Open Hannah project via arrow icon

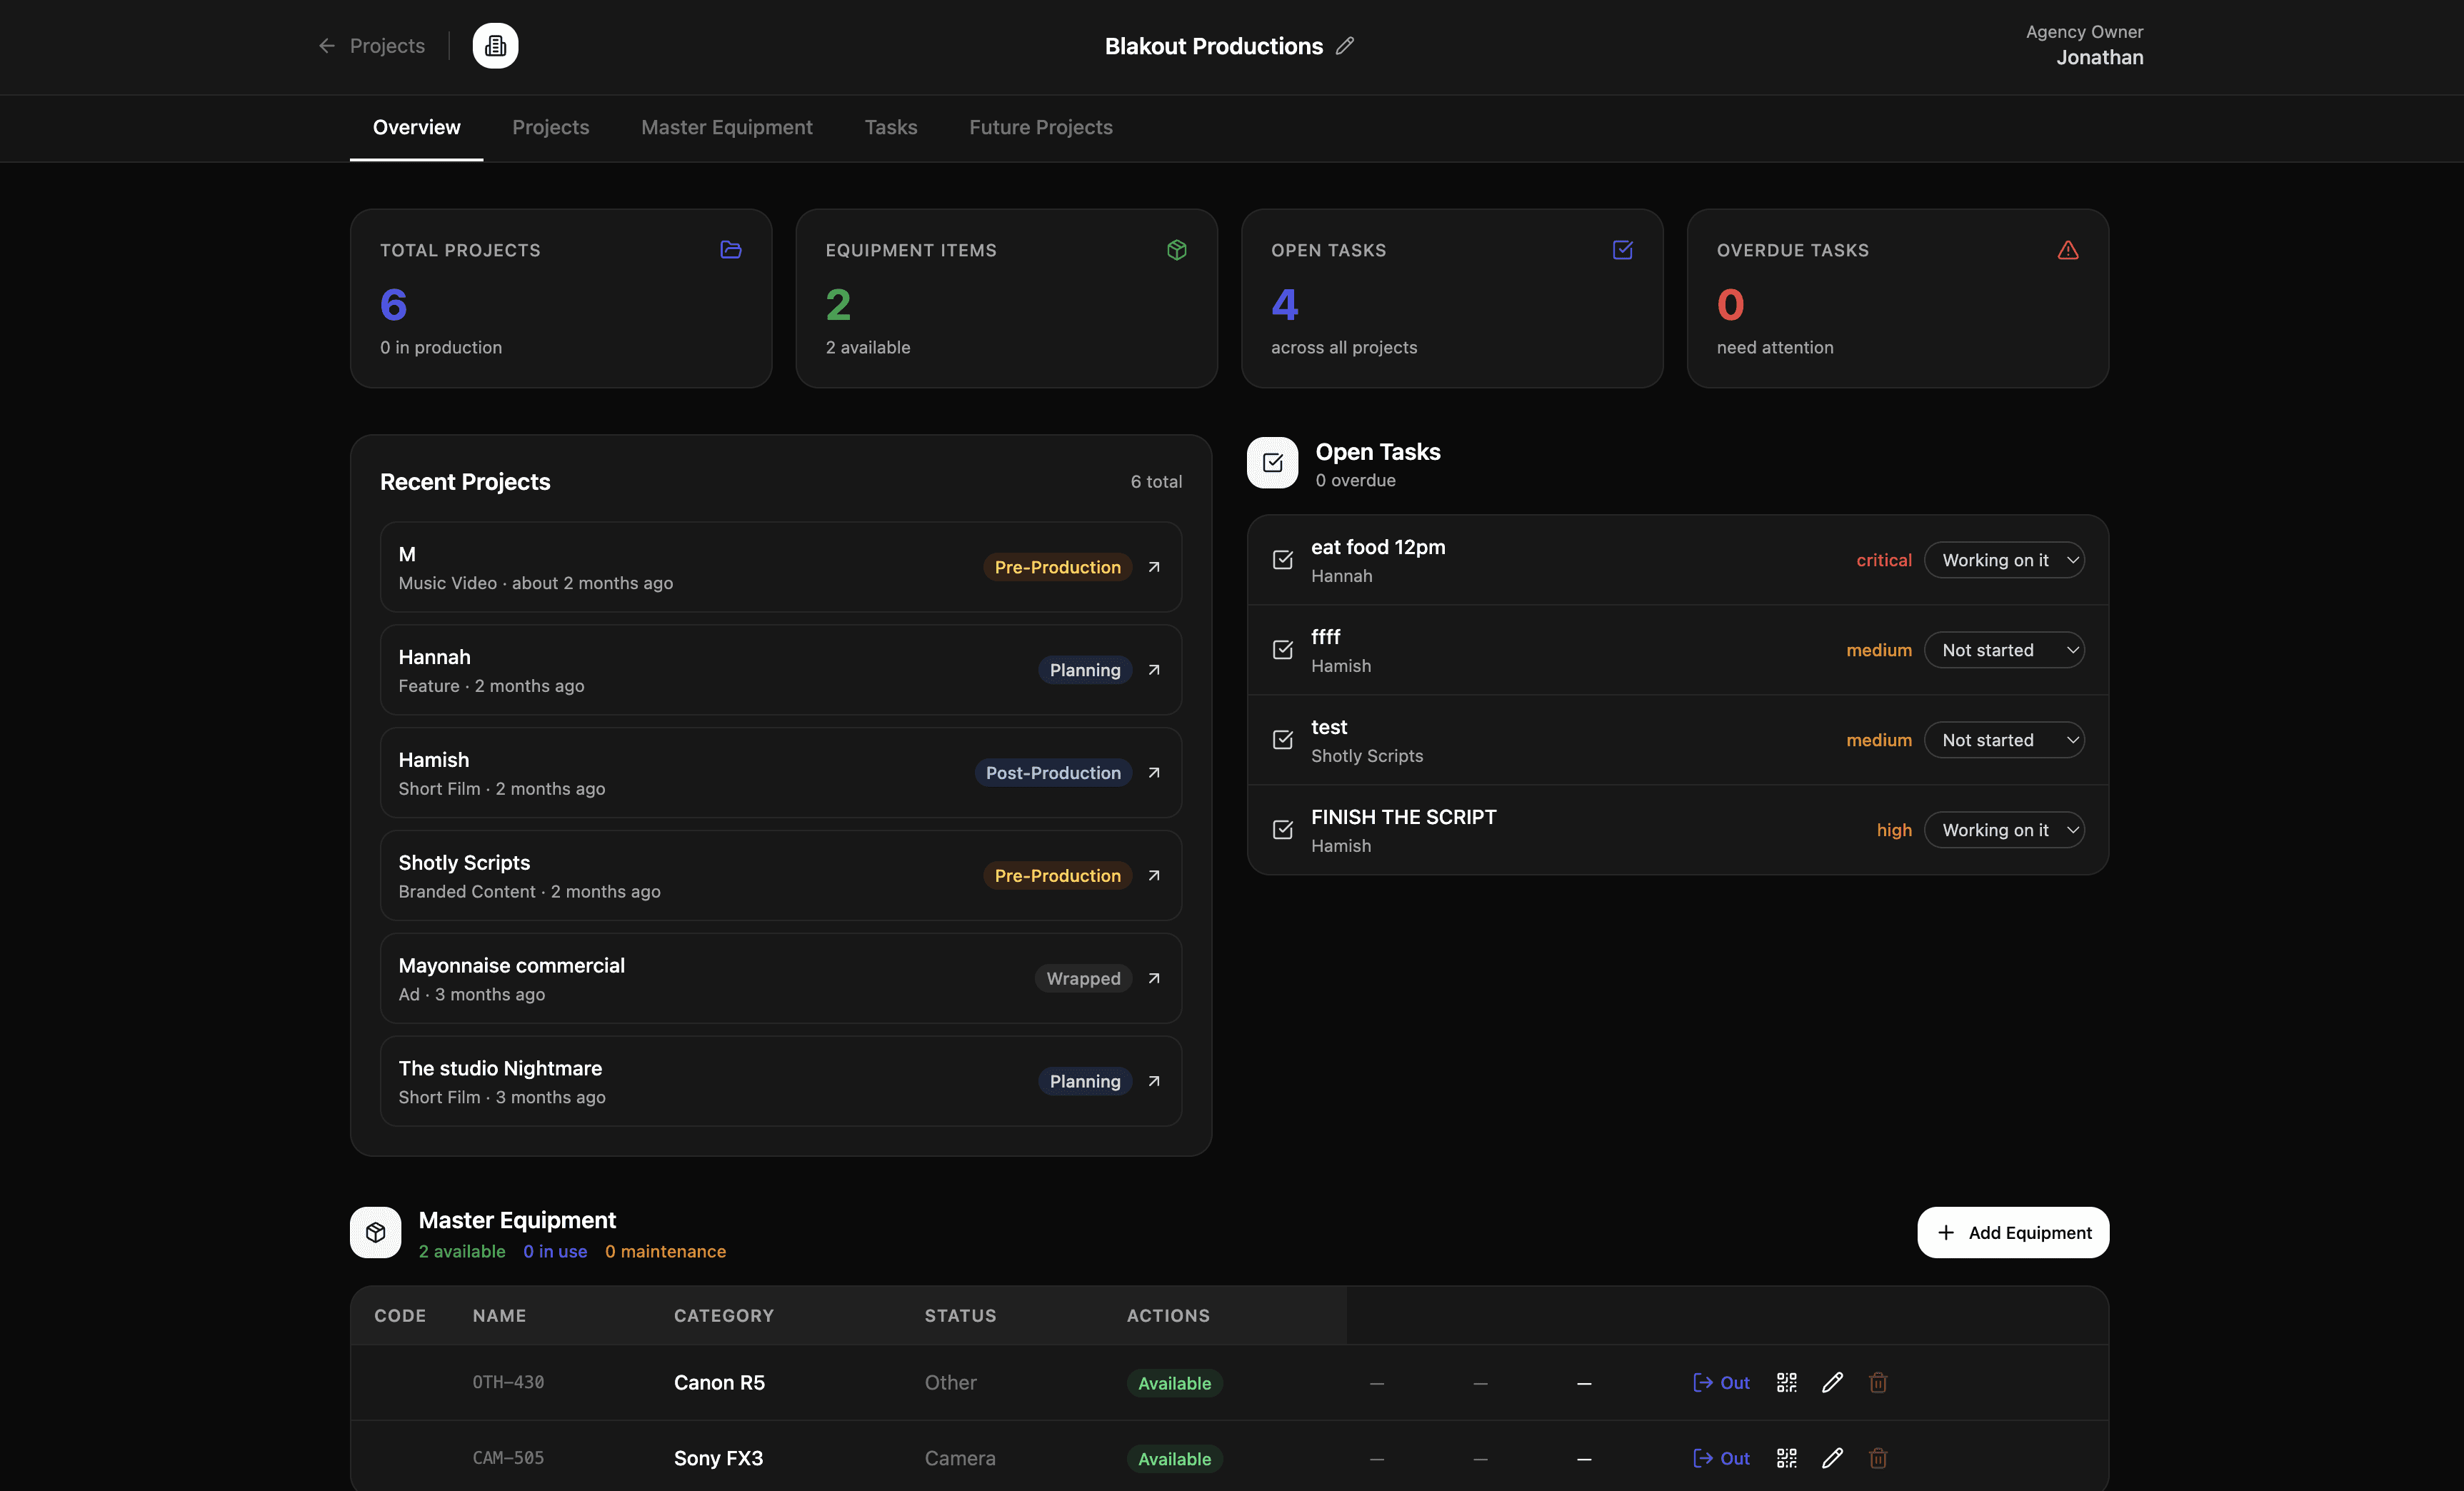1154,670
